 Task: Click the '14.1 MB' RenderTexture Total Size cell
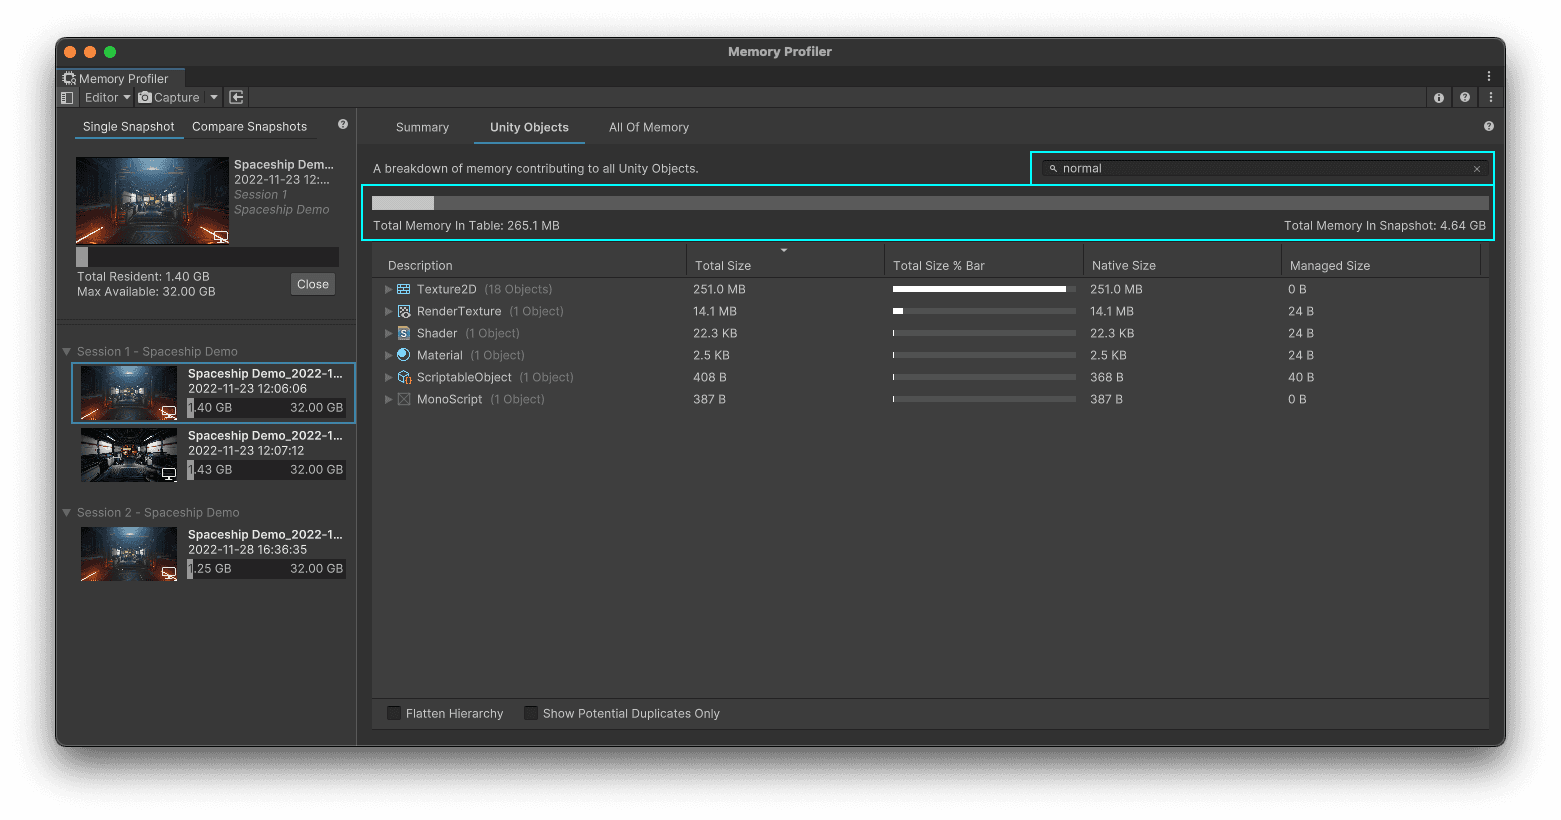tap(715, 311)
